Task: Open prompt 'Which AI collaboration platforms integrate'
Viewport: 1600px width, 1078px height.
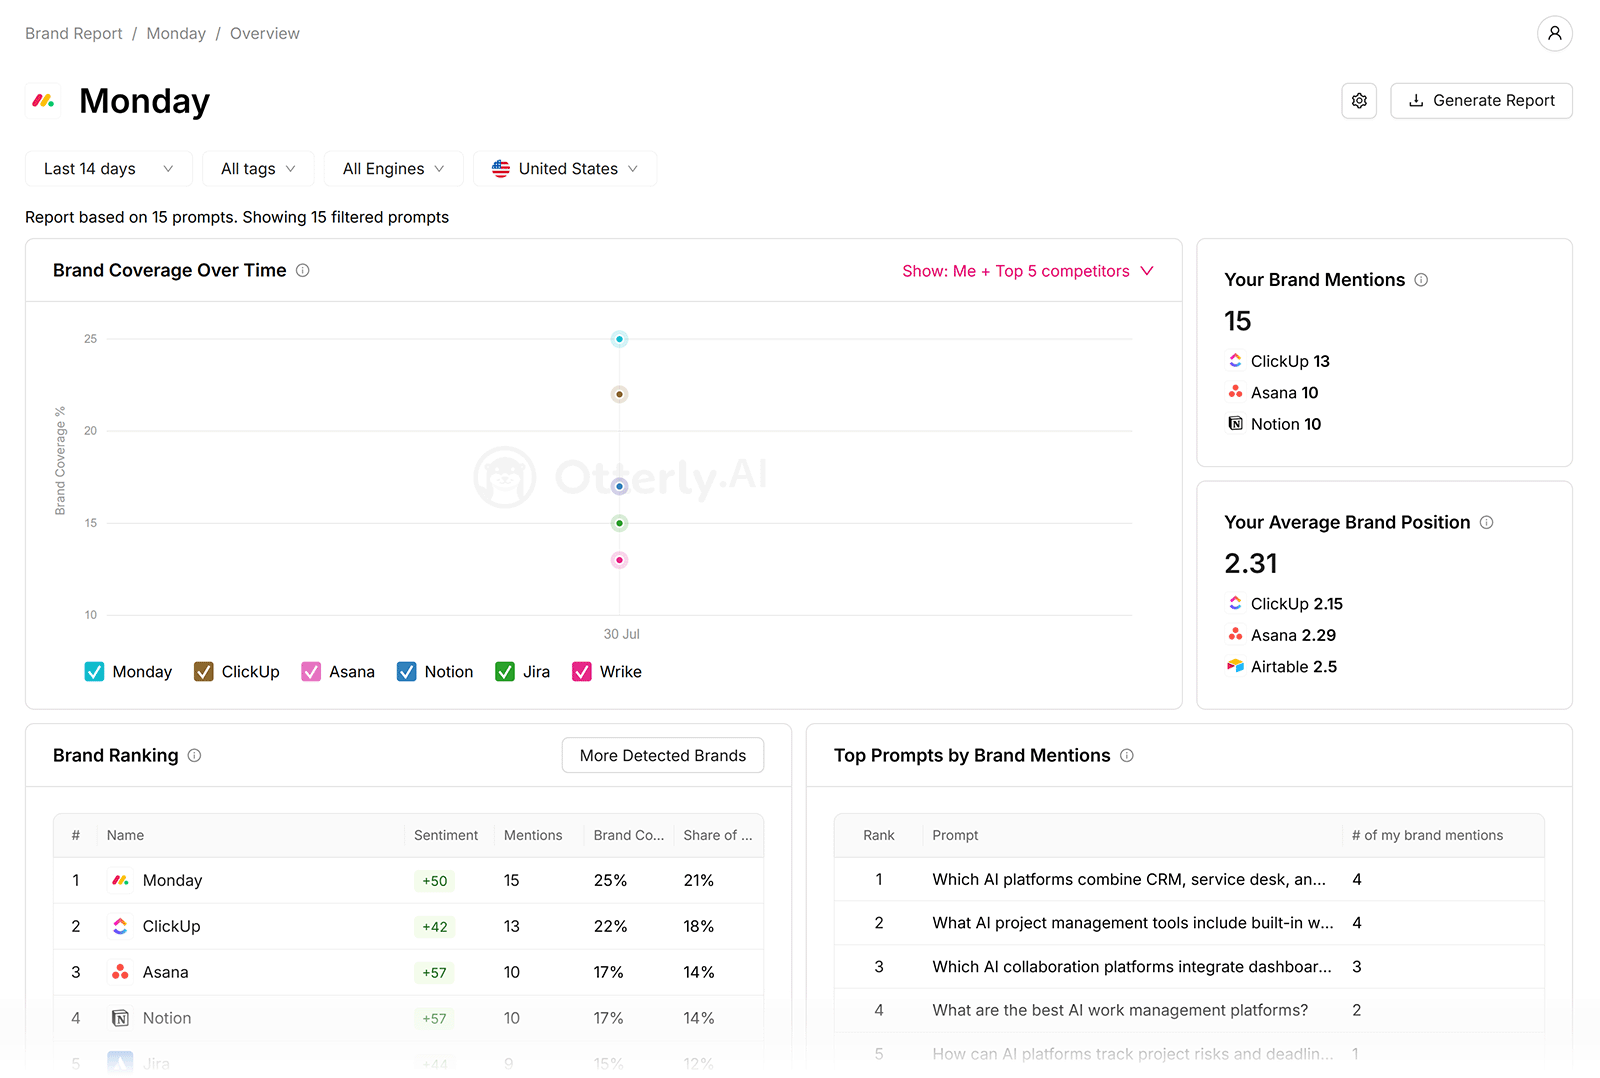Action: pyautogui.click(x=1132, y=967)
